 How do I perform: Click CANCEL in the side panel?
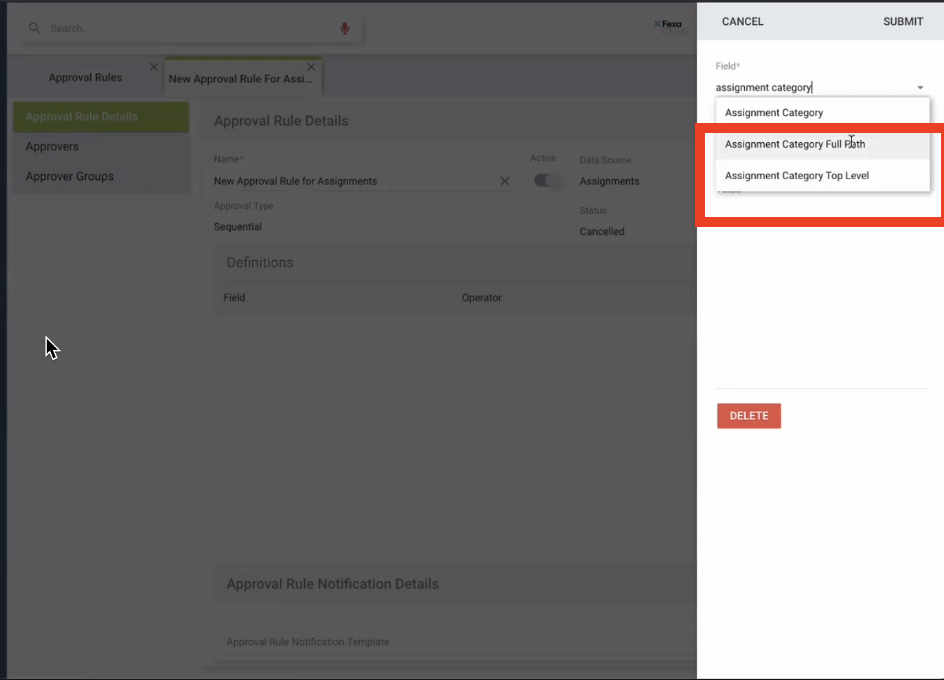click(x=742, y=22)
